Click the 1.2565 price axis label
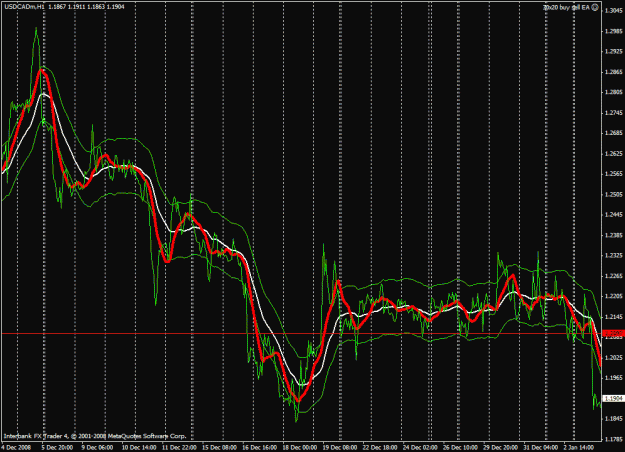625x452 pixels. (x=614, y=174)
